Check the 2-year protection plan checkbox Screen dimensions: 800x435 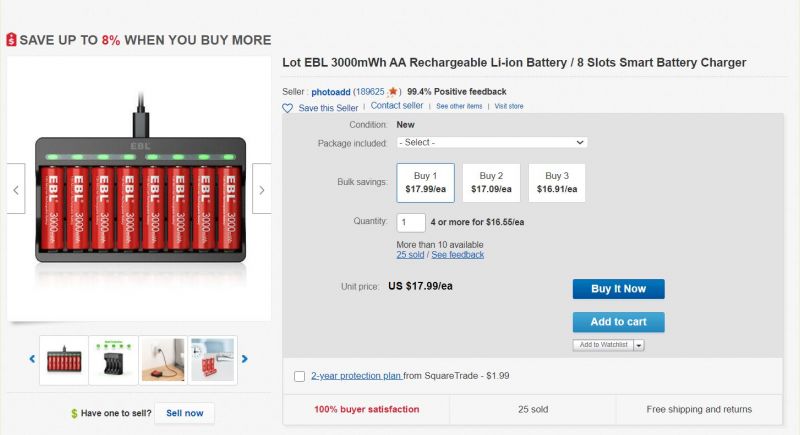299,376
